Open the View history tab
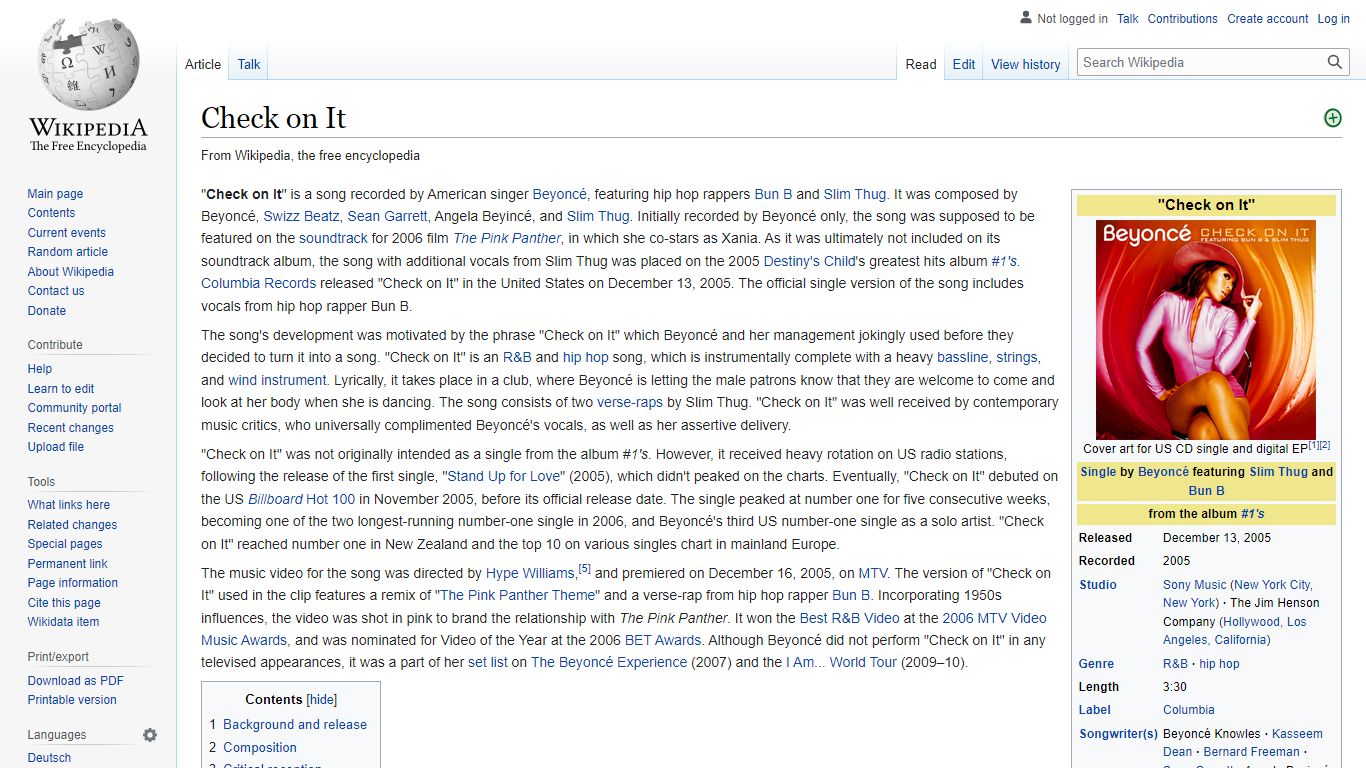 1025,64
